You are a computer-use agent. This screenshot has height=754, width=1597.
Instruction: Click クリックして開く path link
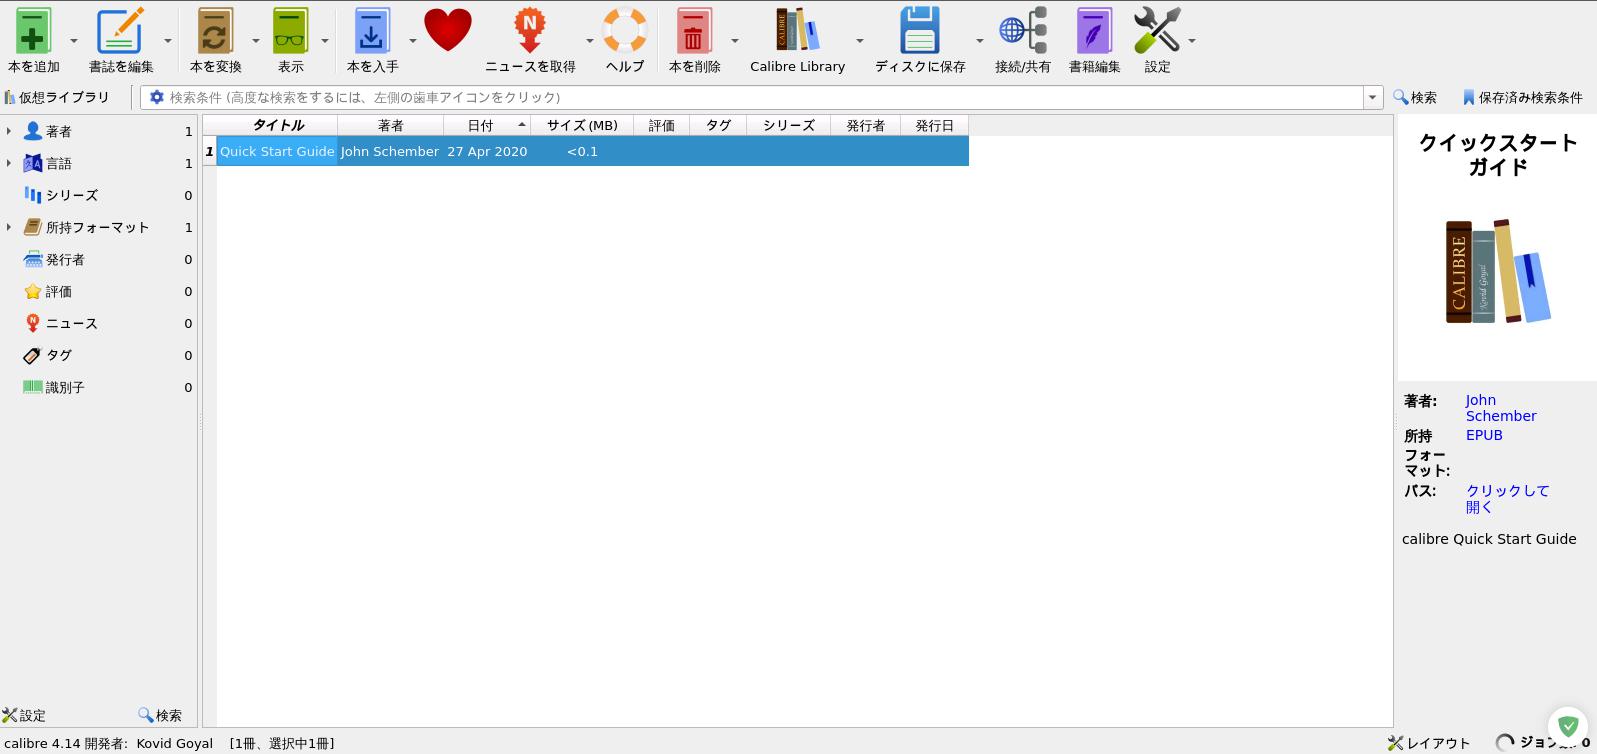click(x=1507, y=499)
